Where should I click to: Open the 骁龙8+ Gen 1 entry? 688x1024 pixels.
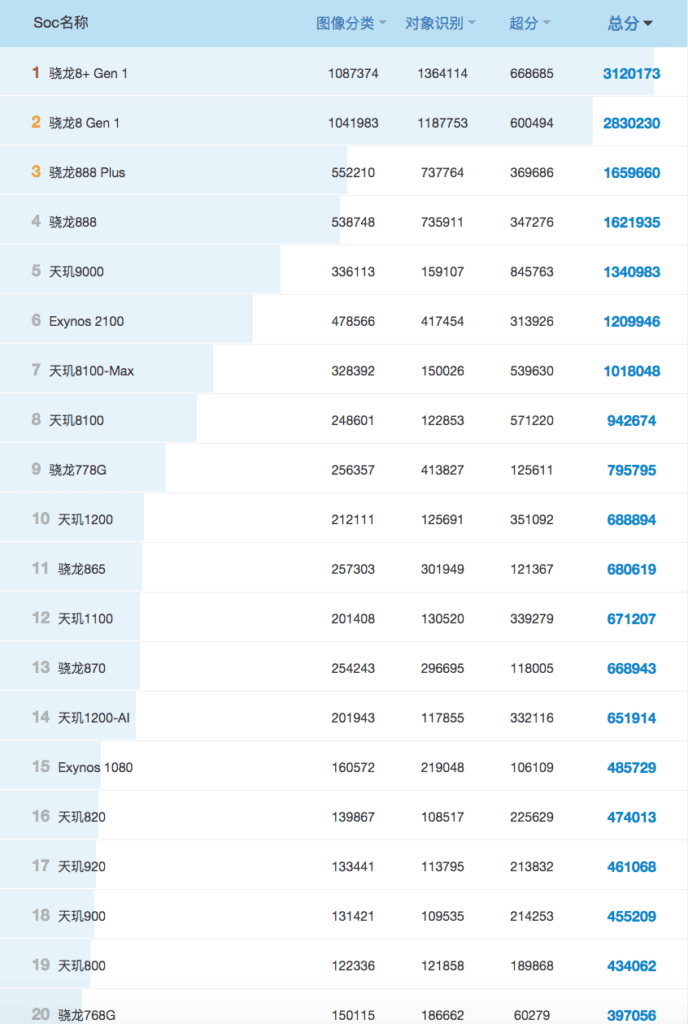88,74
